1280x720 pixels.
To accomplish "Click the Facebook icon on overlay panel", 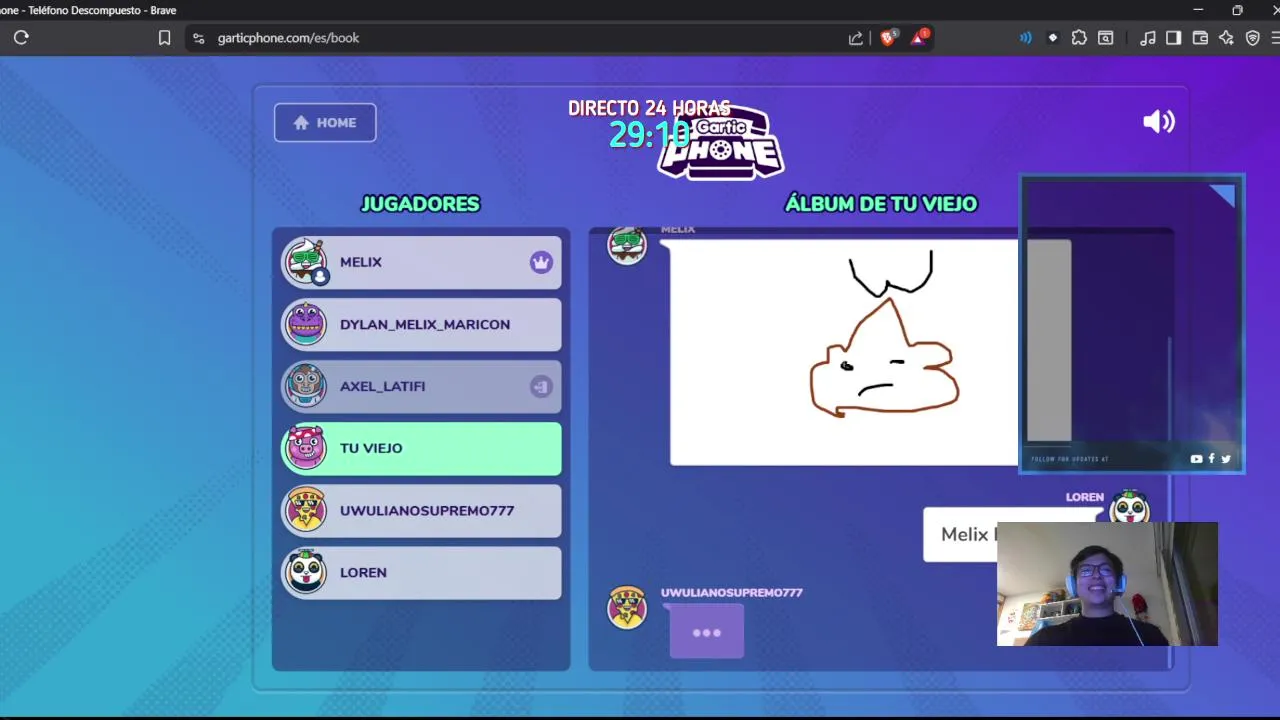I will click(1211, 459).
